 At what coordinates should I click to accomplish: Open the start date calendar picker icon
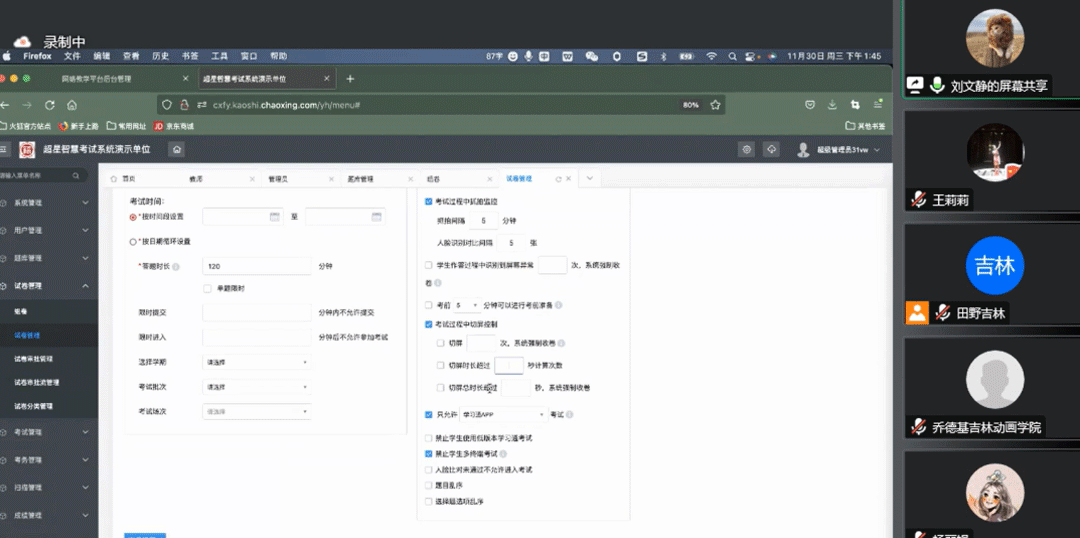(274, 216)
